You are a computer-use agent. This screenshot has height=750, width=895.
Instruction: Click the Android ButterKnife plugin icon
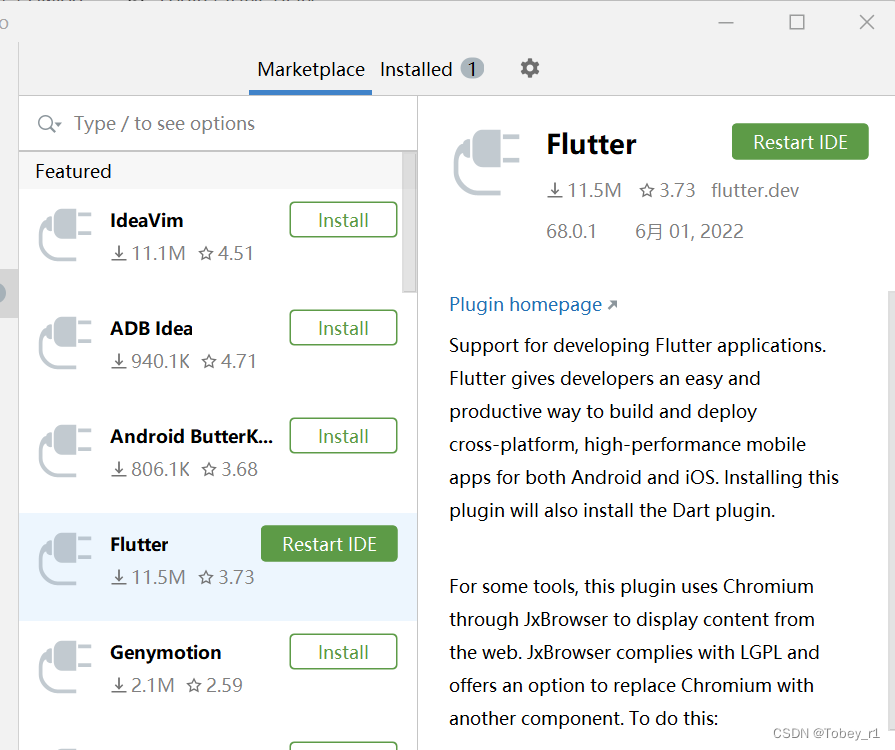(x=65, y=451)
